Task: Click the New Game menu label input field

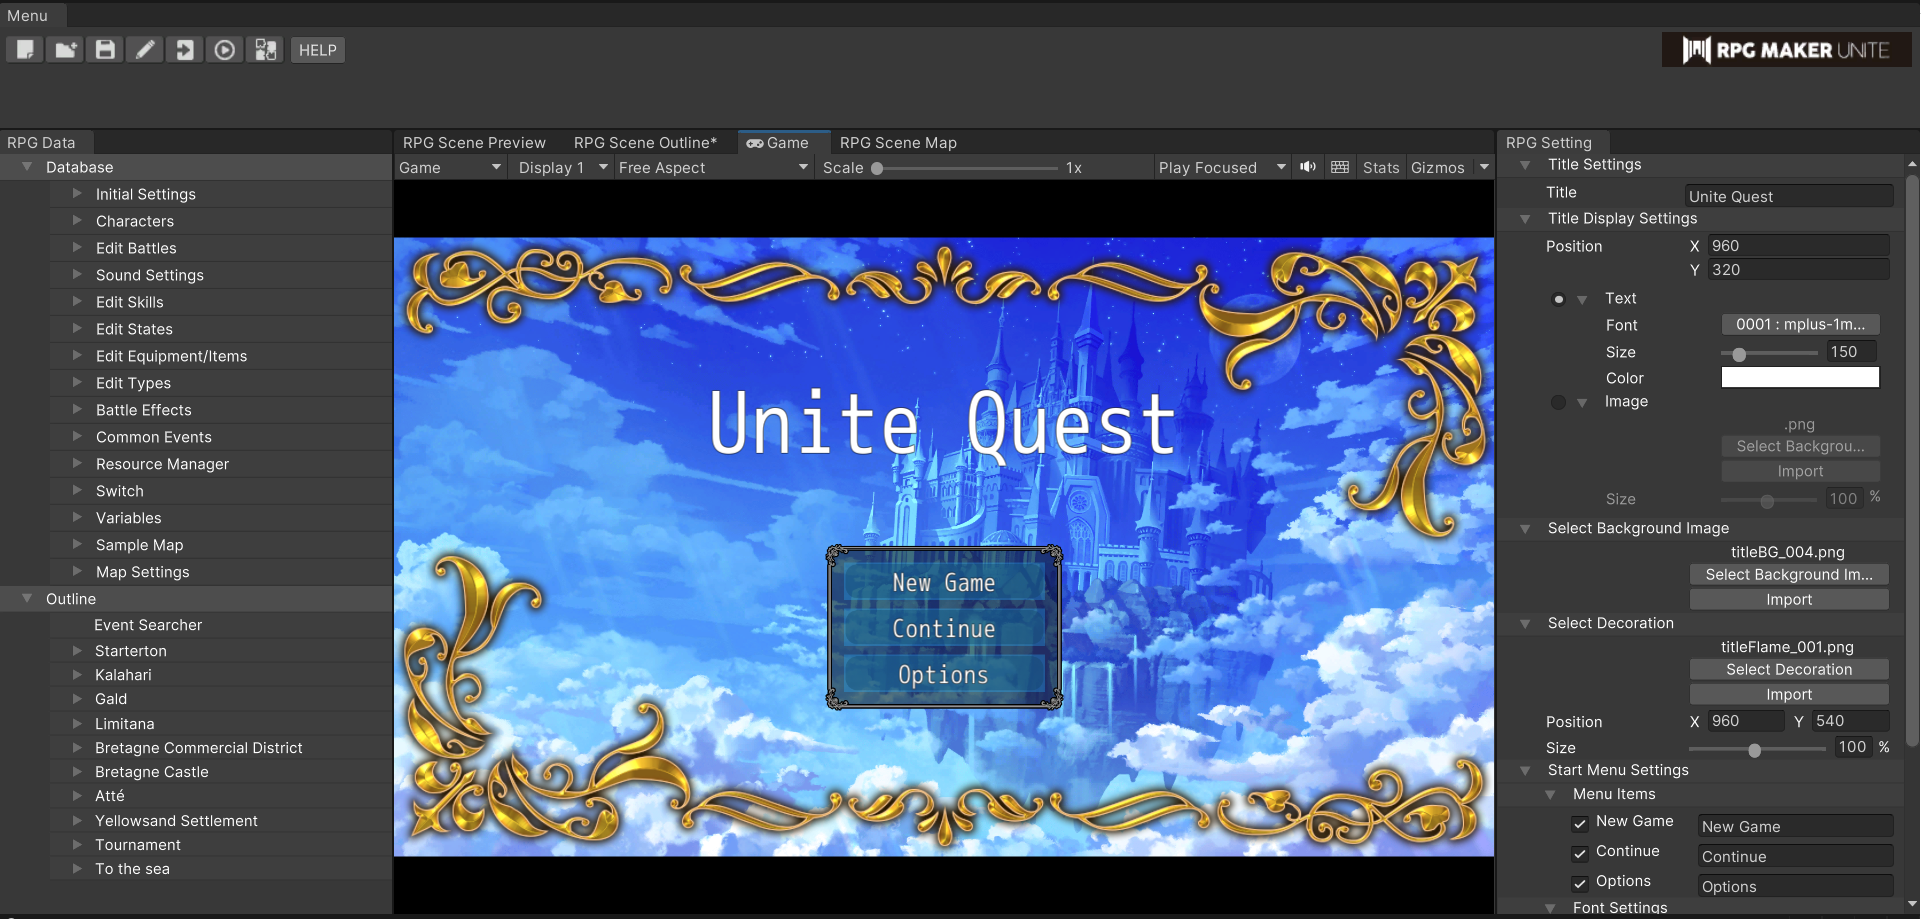Action: 1795,827
